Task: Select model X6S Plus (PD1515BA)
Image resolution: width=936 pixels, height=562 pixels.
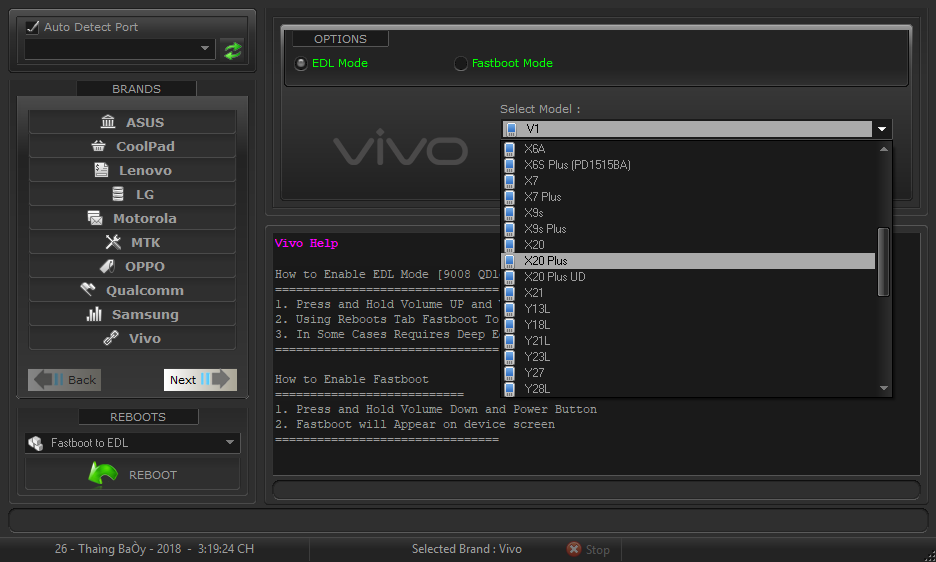Action: pos(688,165)
